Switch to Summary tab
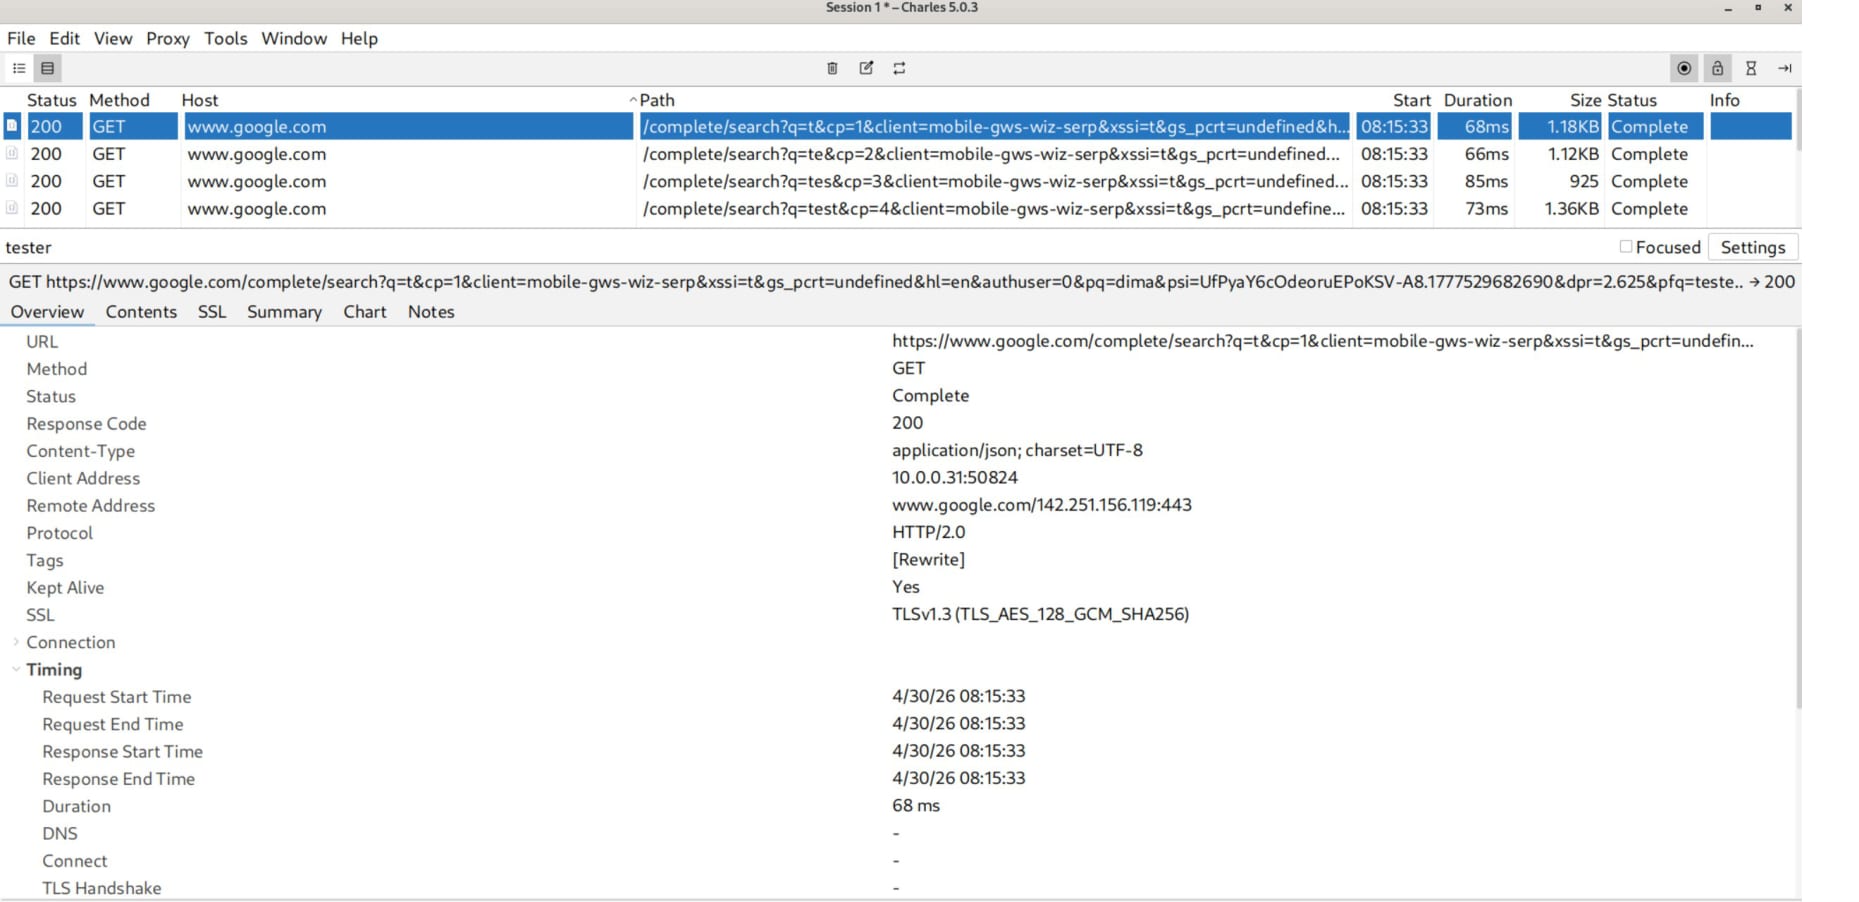This screenshot has height=902, width=1859. (284, 312)
